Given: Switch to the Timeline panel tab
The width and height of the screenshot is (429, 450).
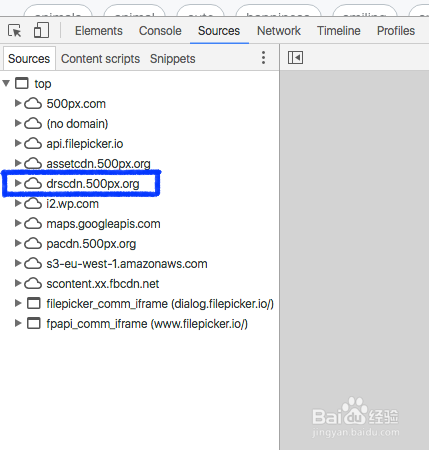Looking at the screenshot, I should pos(339,31).
